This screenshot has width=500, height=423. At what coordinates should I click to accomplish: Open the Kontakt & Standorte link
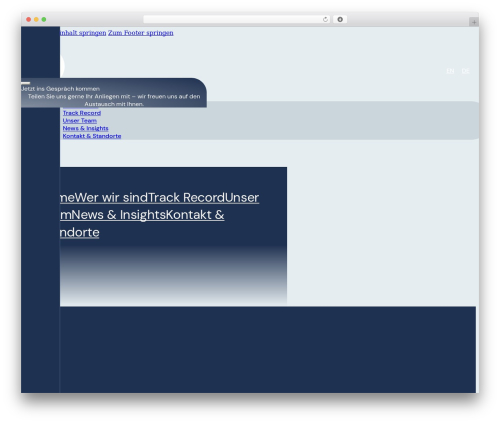coord(92,136)
